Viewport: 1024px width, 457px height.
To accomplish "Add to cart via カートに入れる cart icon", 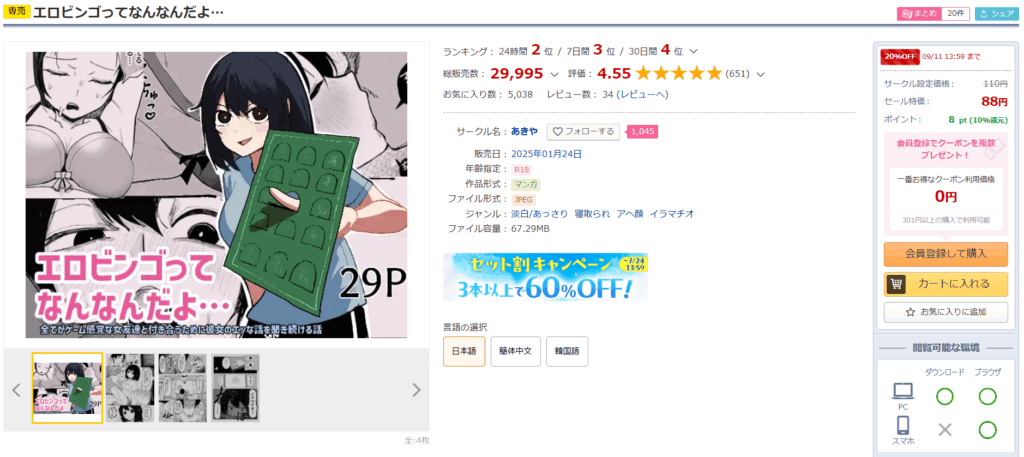I will 946,285.
